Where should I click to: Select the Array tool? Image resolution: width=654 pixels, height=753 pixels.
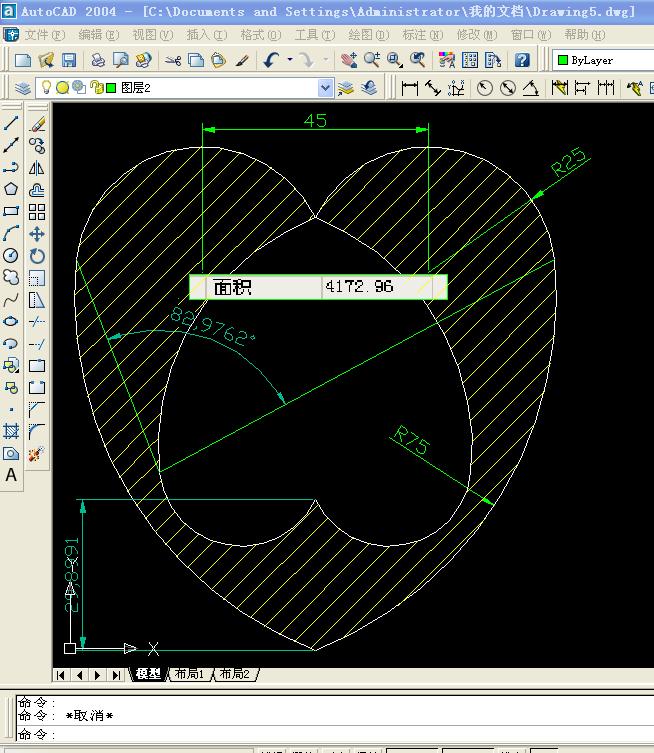click(x=37, y=212)
